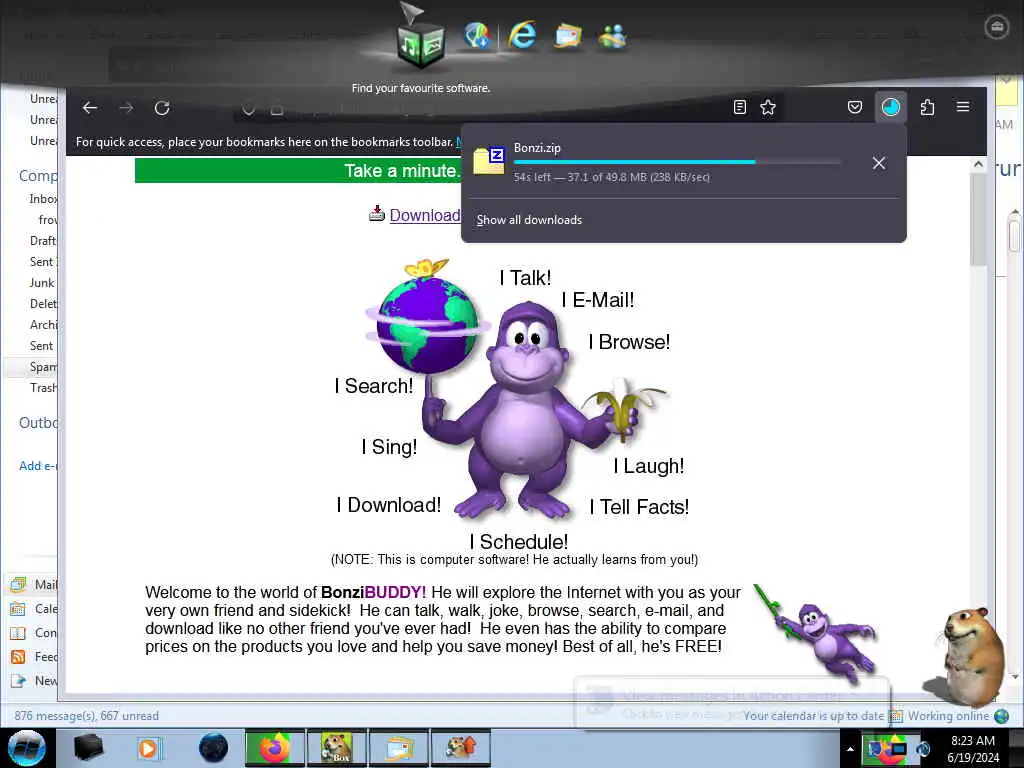This screenshot has height=768, width=1024.
Task: Click the 876 message(s) status text
Action: coord(86,716)
